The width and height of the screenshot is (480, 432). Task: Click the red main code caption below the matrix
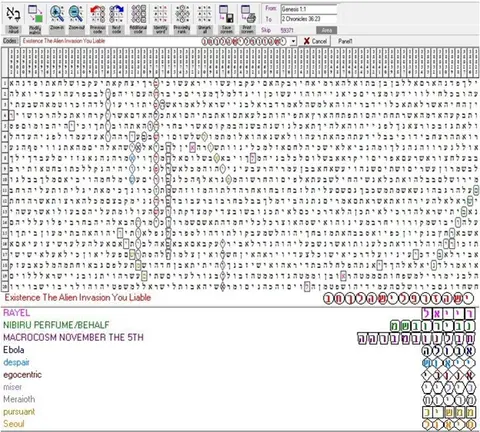pyautogui.click(x=78, y=297)
